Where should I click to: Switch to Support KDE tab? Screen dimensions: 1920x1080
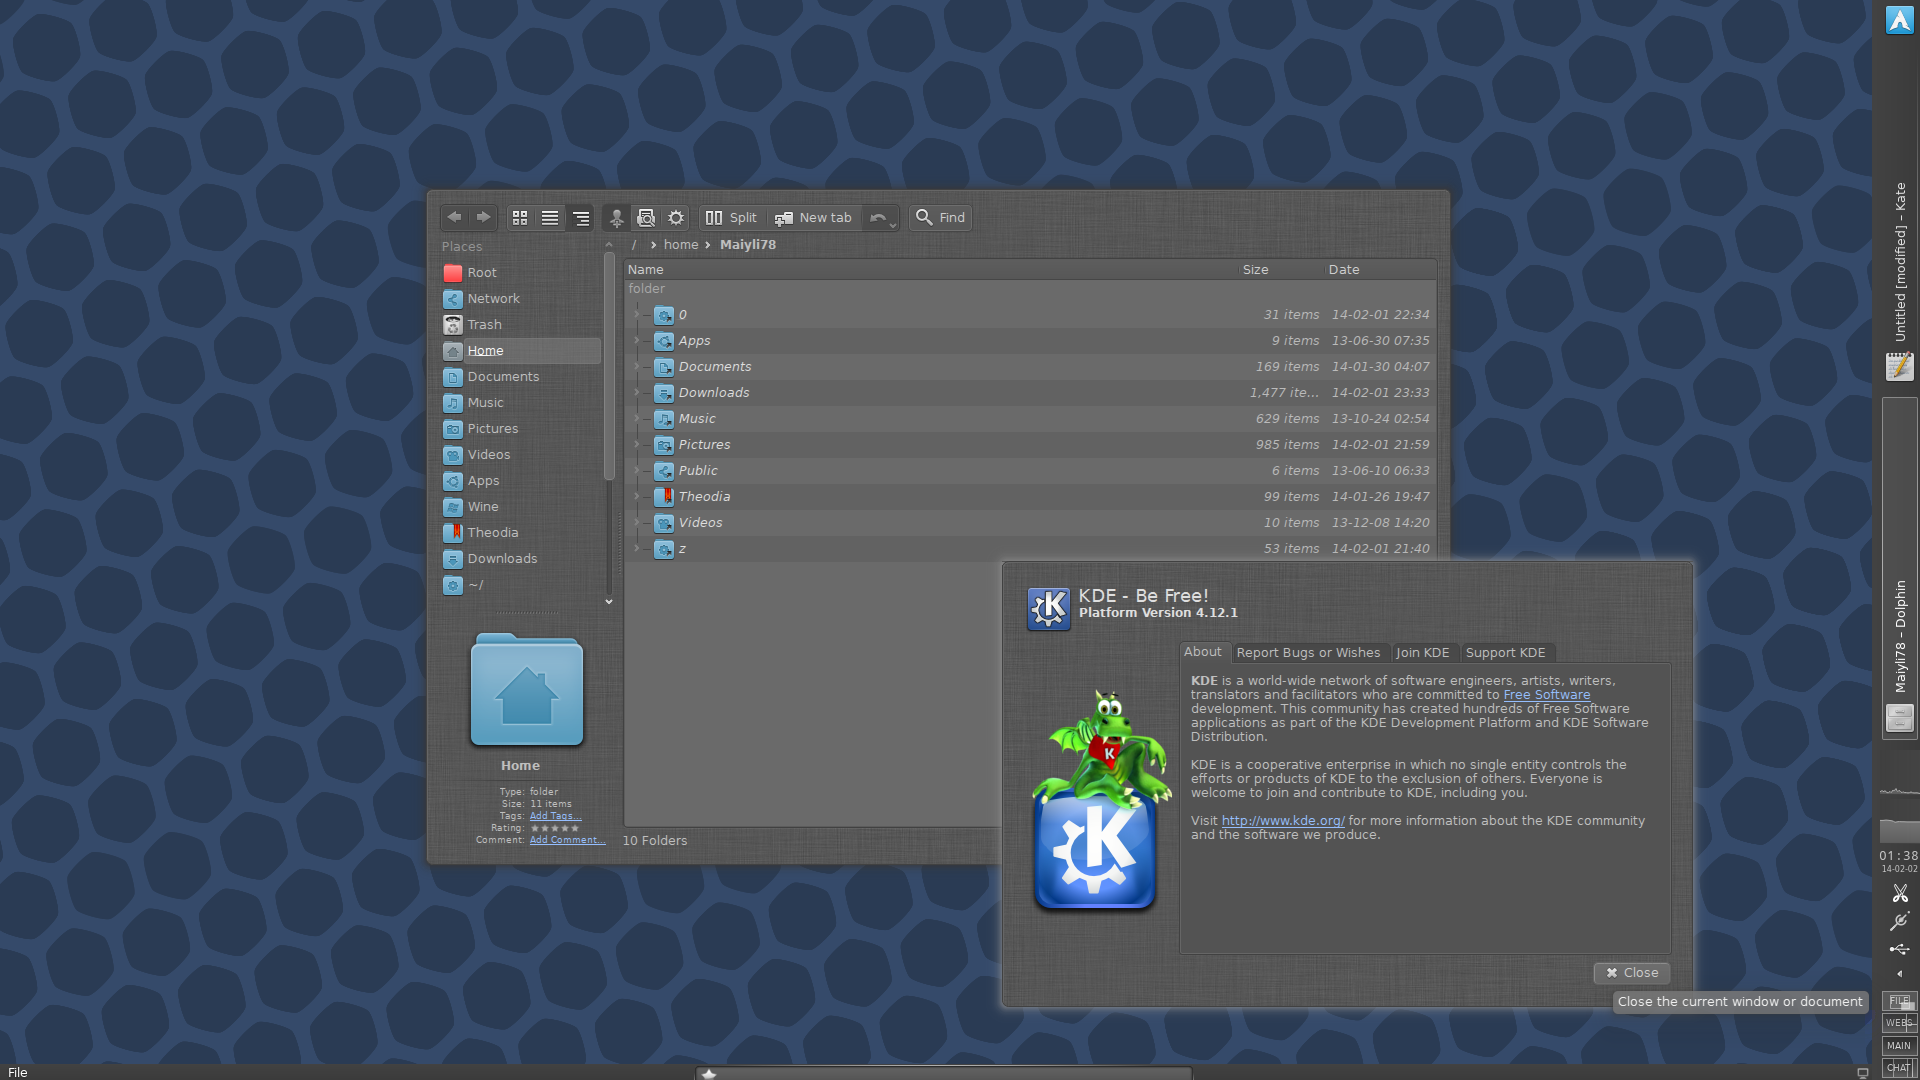coord(1505,653)
